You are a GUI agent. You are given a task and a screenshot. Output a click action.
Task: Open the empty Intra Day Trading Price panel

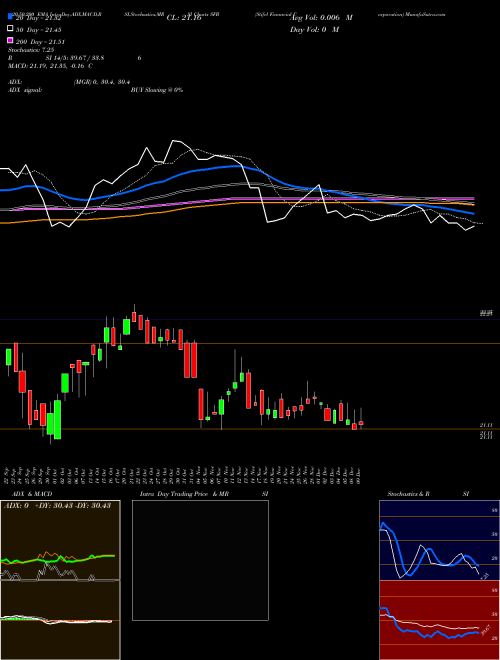point(200,560)
